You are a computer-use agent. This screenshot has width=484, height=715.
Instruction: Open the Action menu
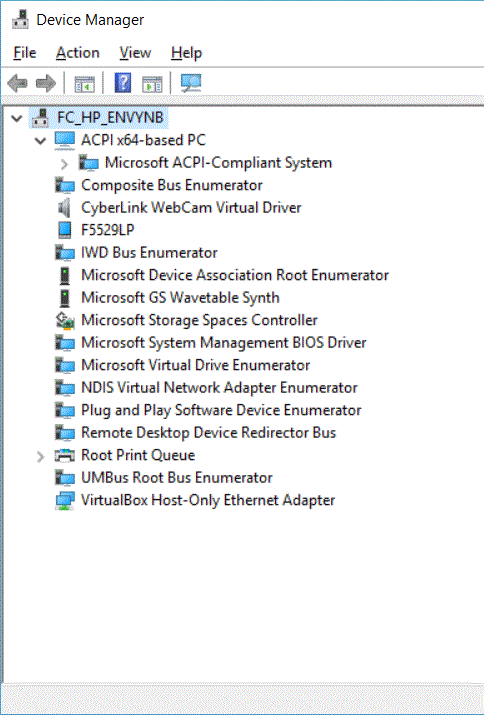tap(78, 53)
